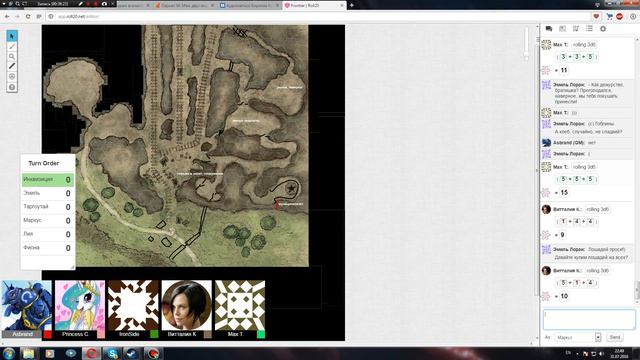Select the arrow Select tool

click(12, 36)
